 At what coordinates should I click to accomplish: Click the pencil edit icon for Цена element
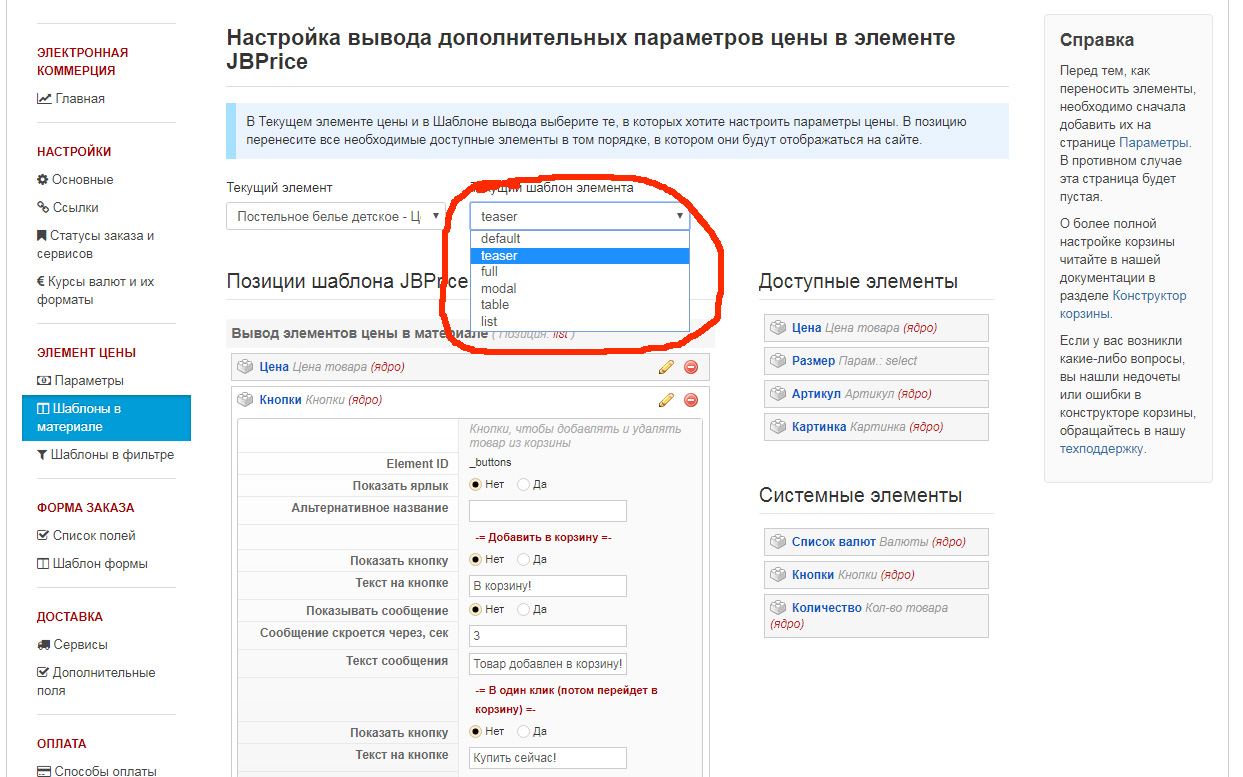[x=666, y=367]
